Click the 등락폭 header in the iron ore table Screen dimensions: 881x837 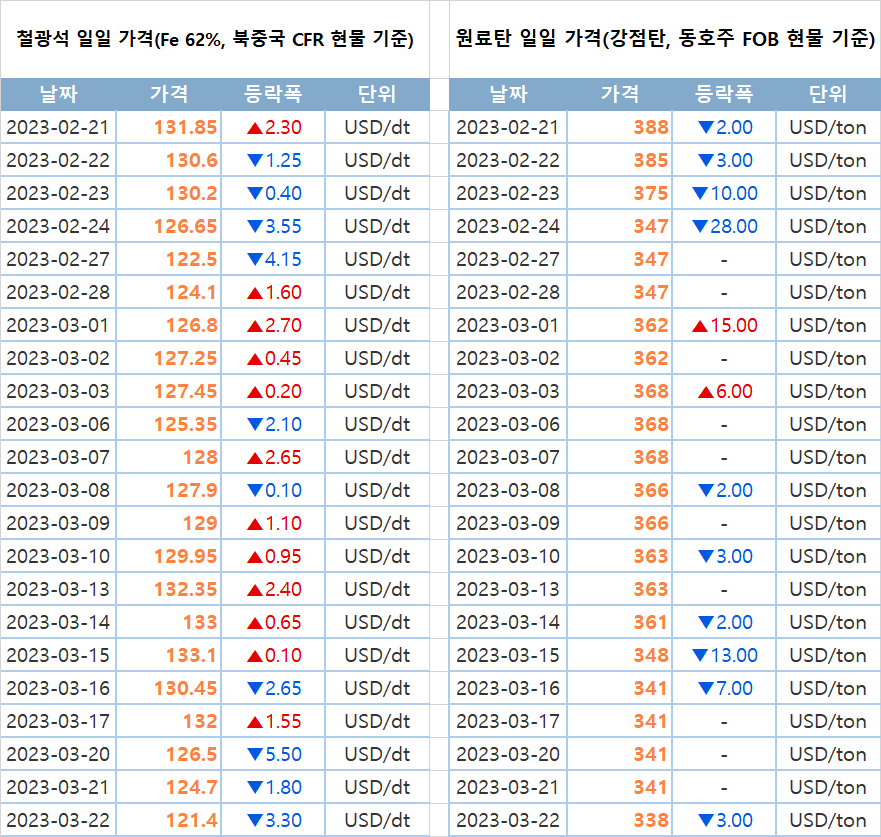tap(273, 95)
